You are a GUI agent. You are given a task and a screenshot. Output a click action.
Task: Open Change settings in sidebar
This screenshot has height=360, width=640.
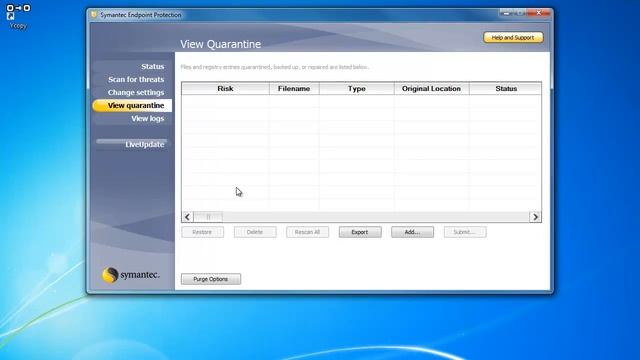pos(136,93)
